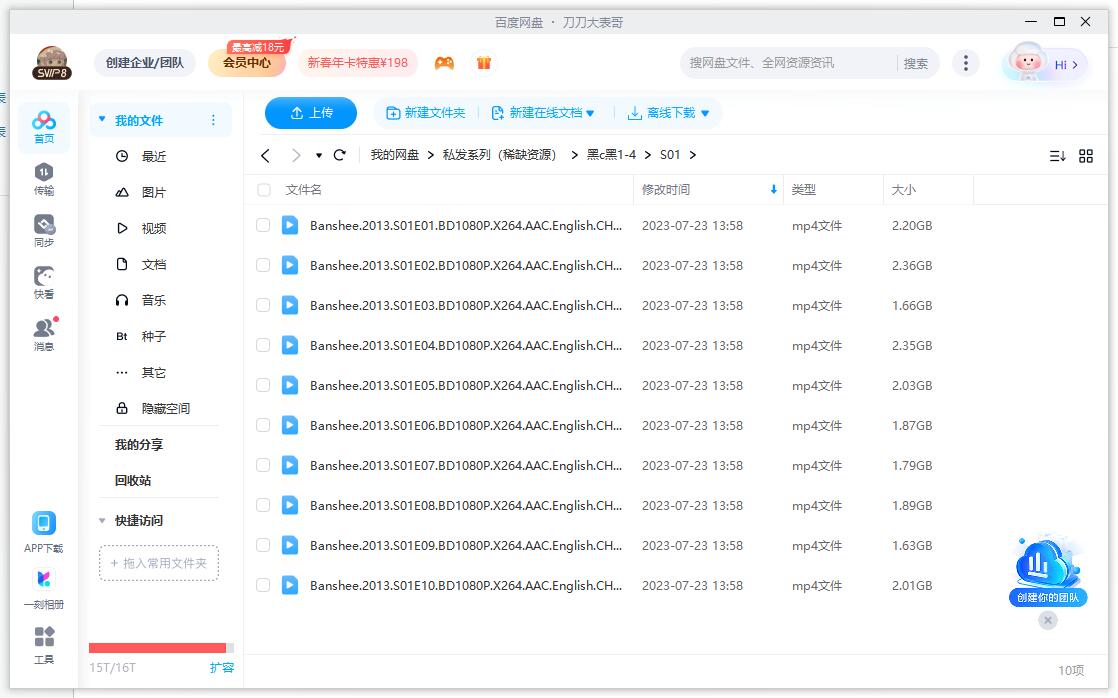This screenshot has width=1118, height=698.
Task: Refresh the current folder view
Action: (x=339, y=155)
